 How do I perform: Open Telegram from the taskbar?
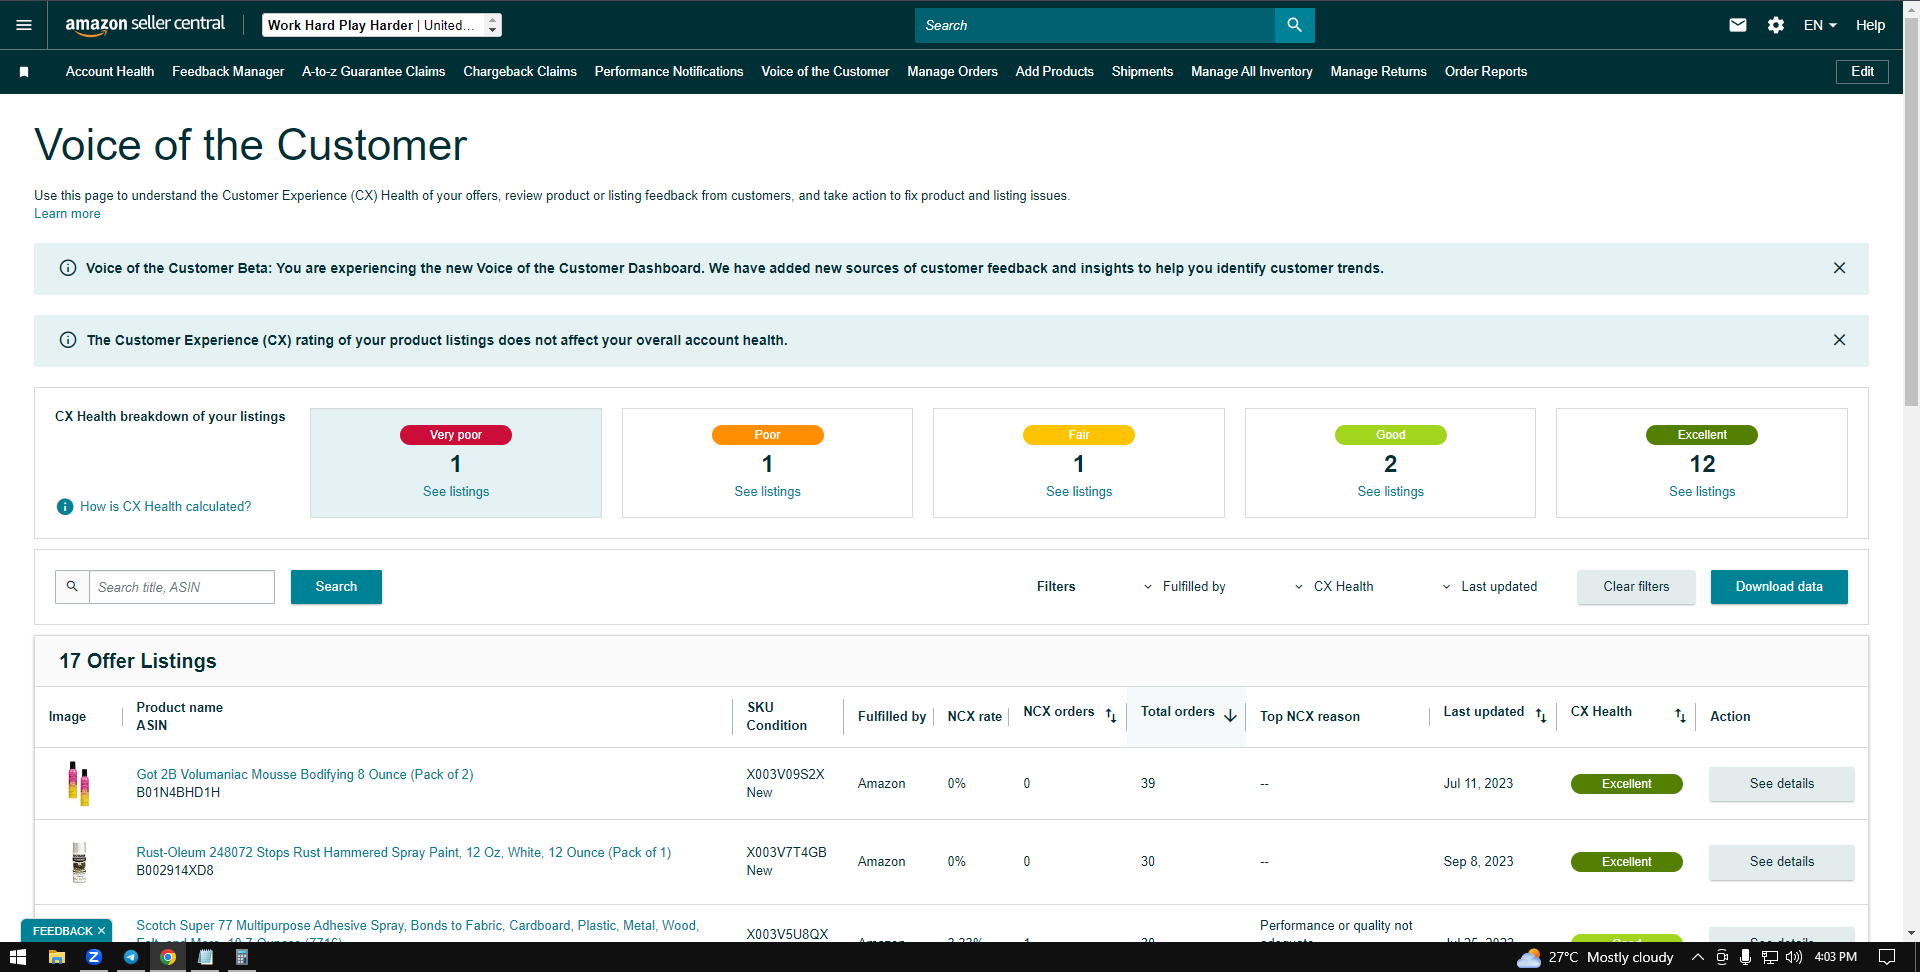131,957
